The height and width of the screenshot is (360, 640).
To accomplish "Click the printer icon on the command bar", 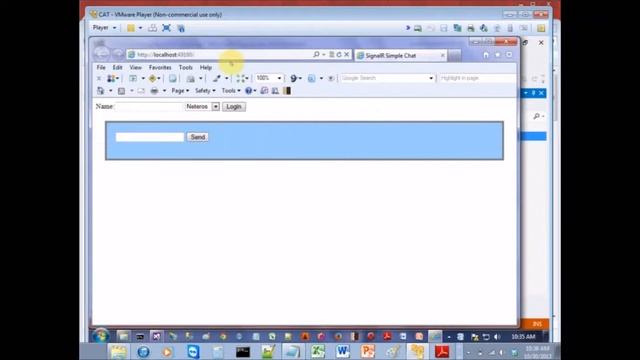I will 154,91.
